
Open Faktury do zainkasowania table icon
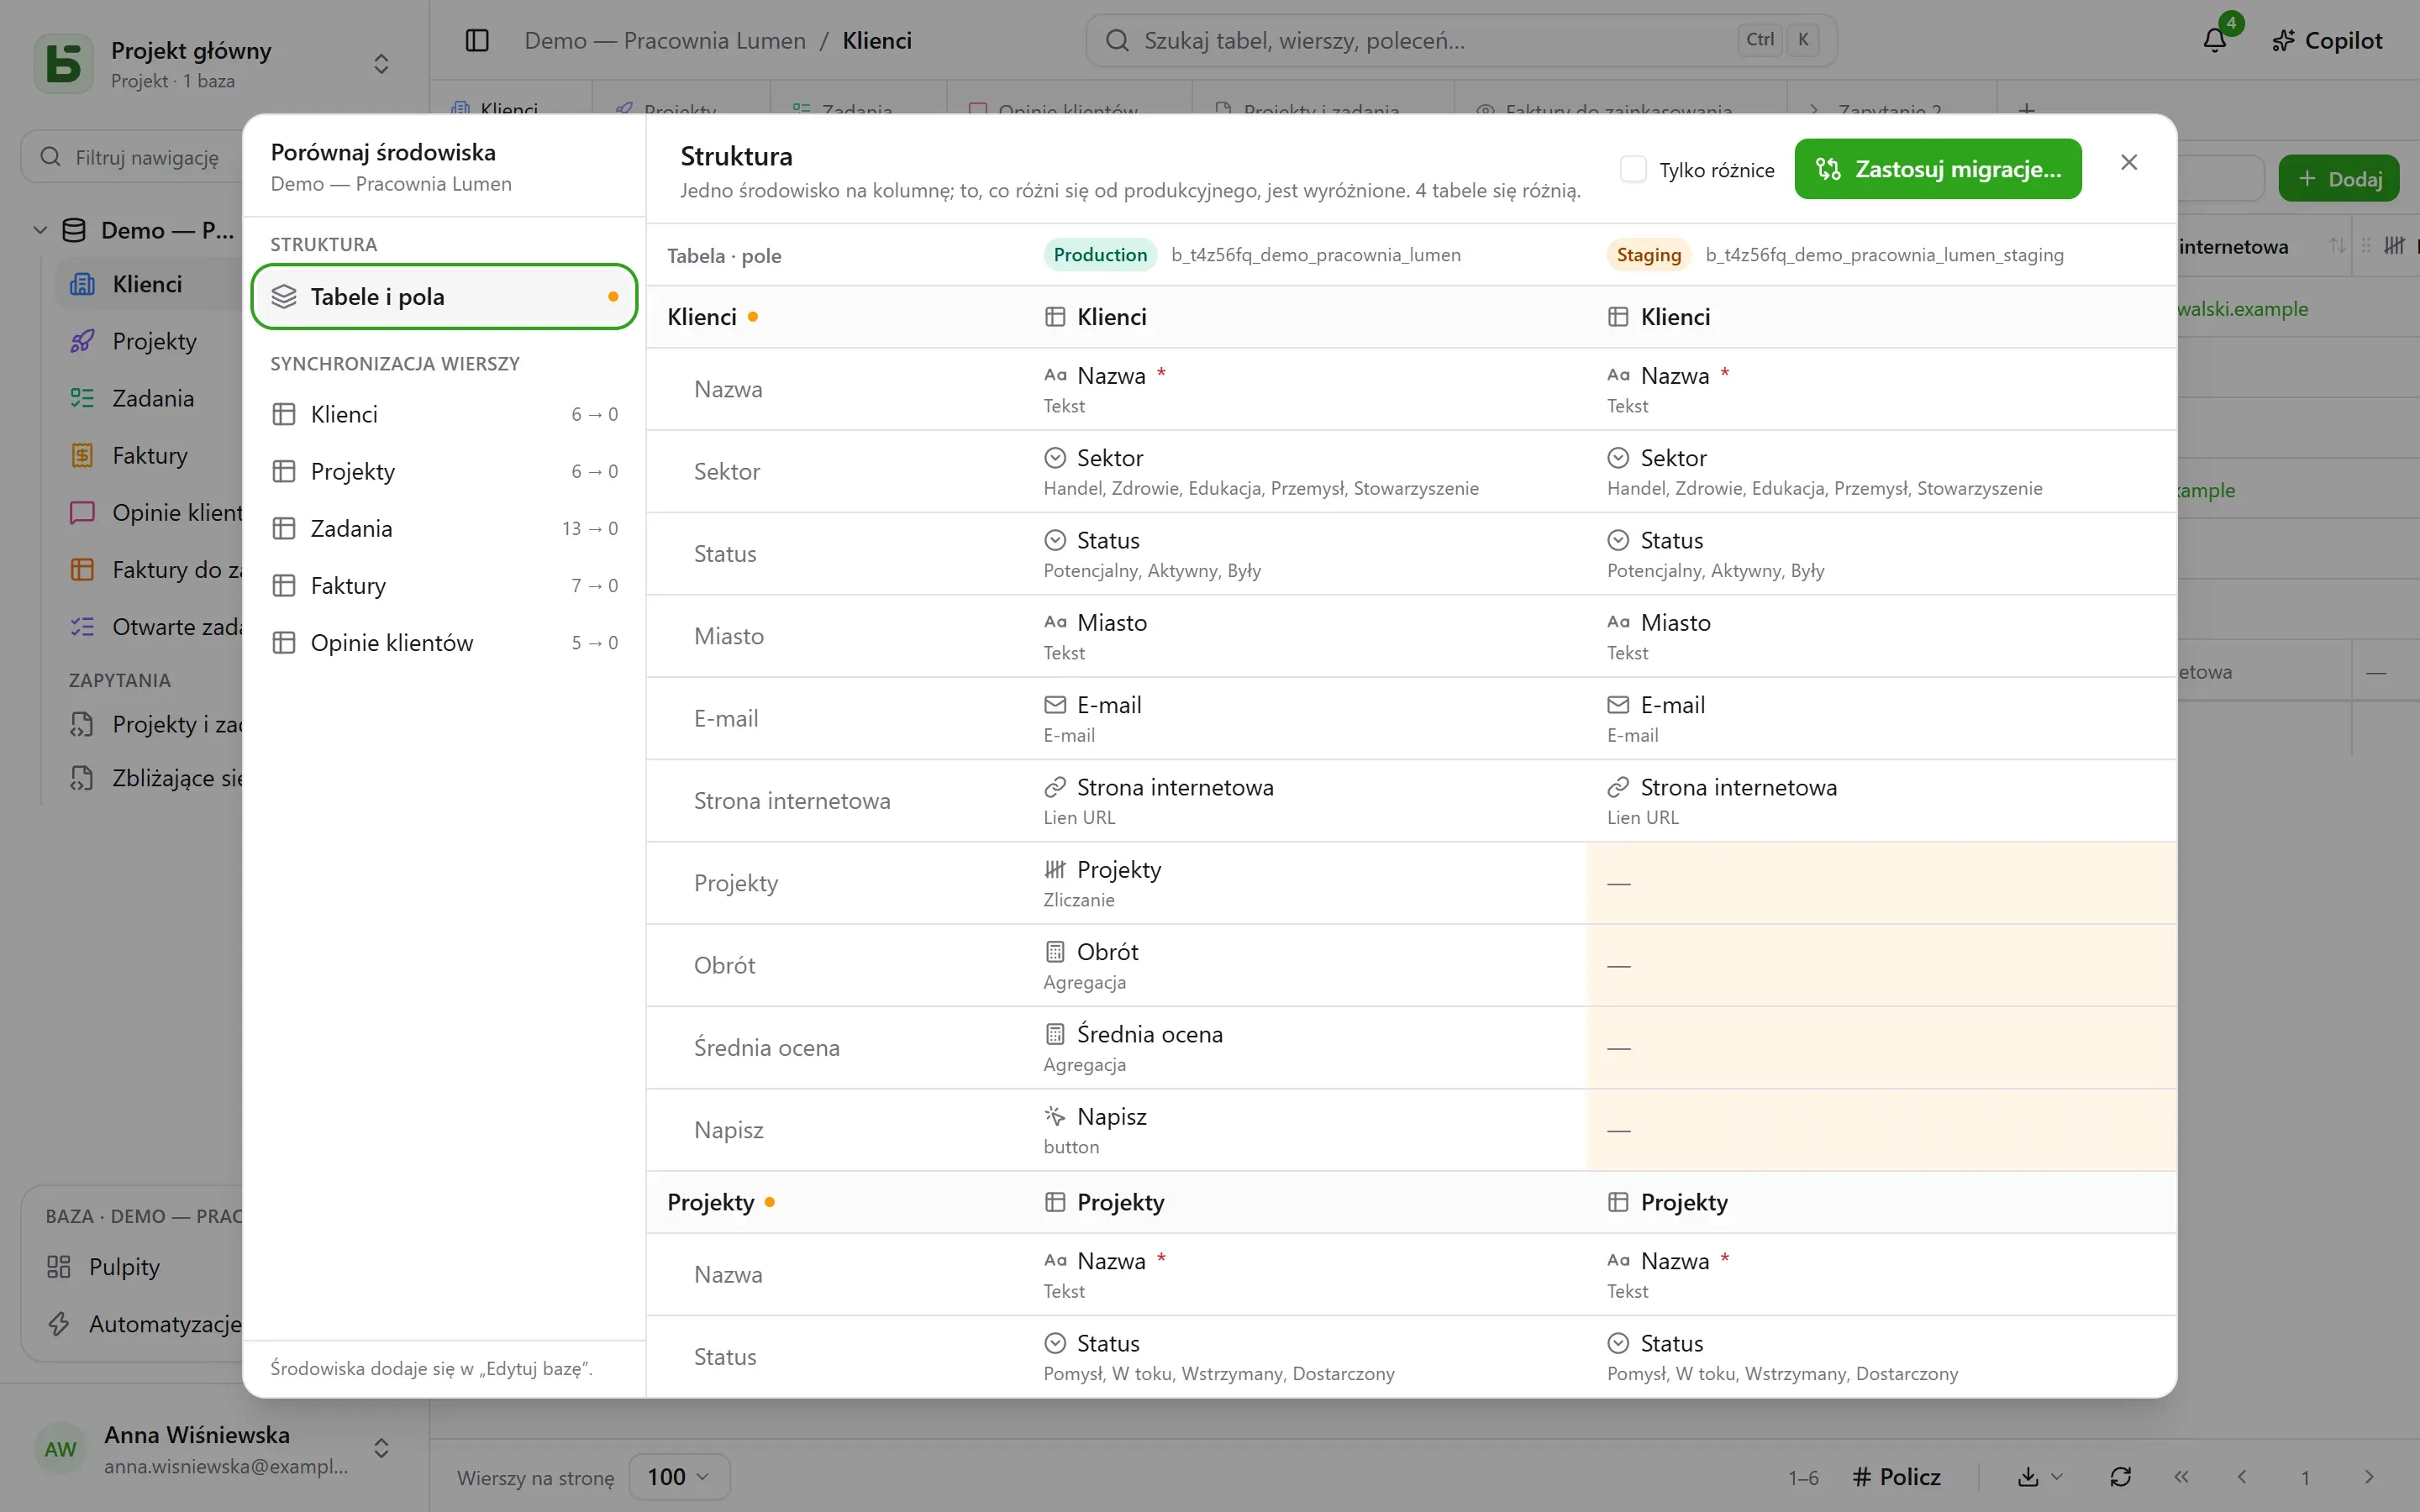[82, 569]
